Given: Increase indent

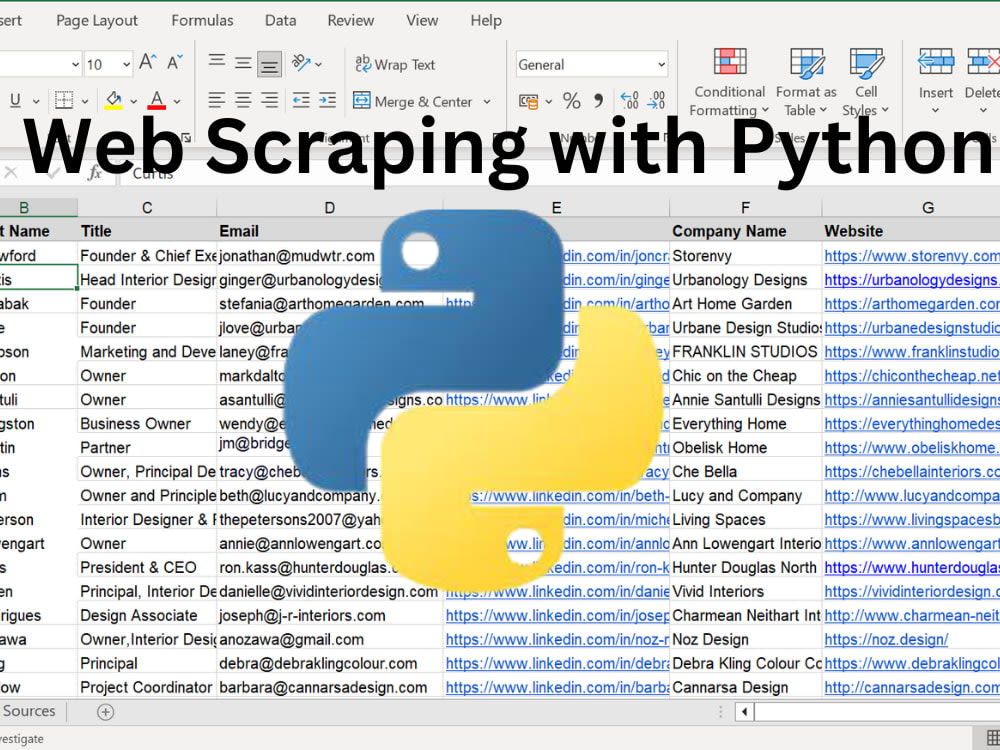Looking at the screenshot, I should (x=327, y=100).
